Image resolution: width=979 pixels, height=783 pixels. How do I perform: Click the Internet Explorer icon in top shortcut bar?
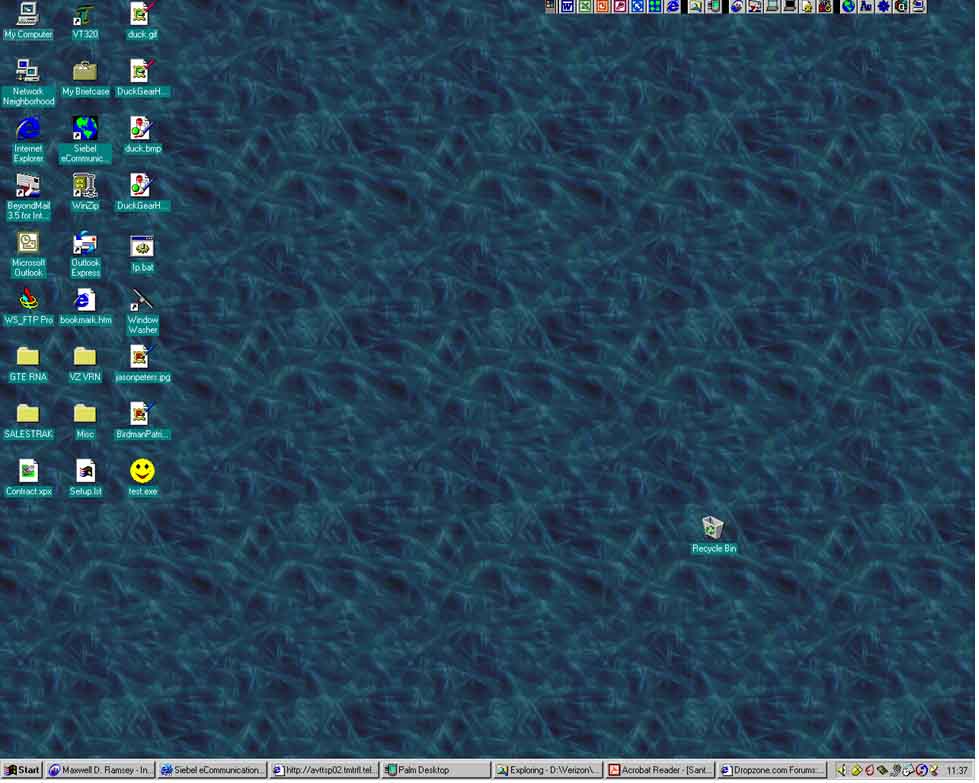click(x=673, y=7)
